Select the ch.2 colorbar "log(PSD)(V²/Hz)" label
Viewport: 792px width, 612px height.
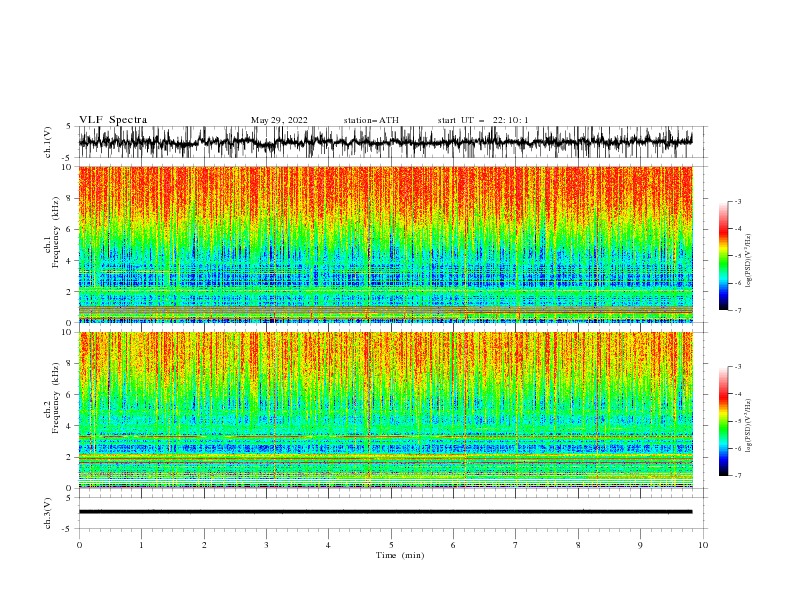pyautogui.click(x=749, y=426)
